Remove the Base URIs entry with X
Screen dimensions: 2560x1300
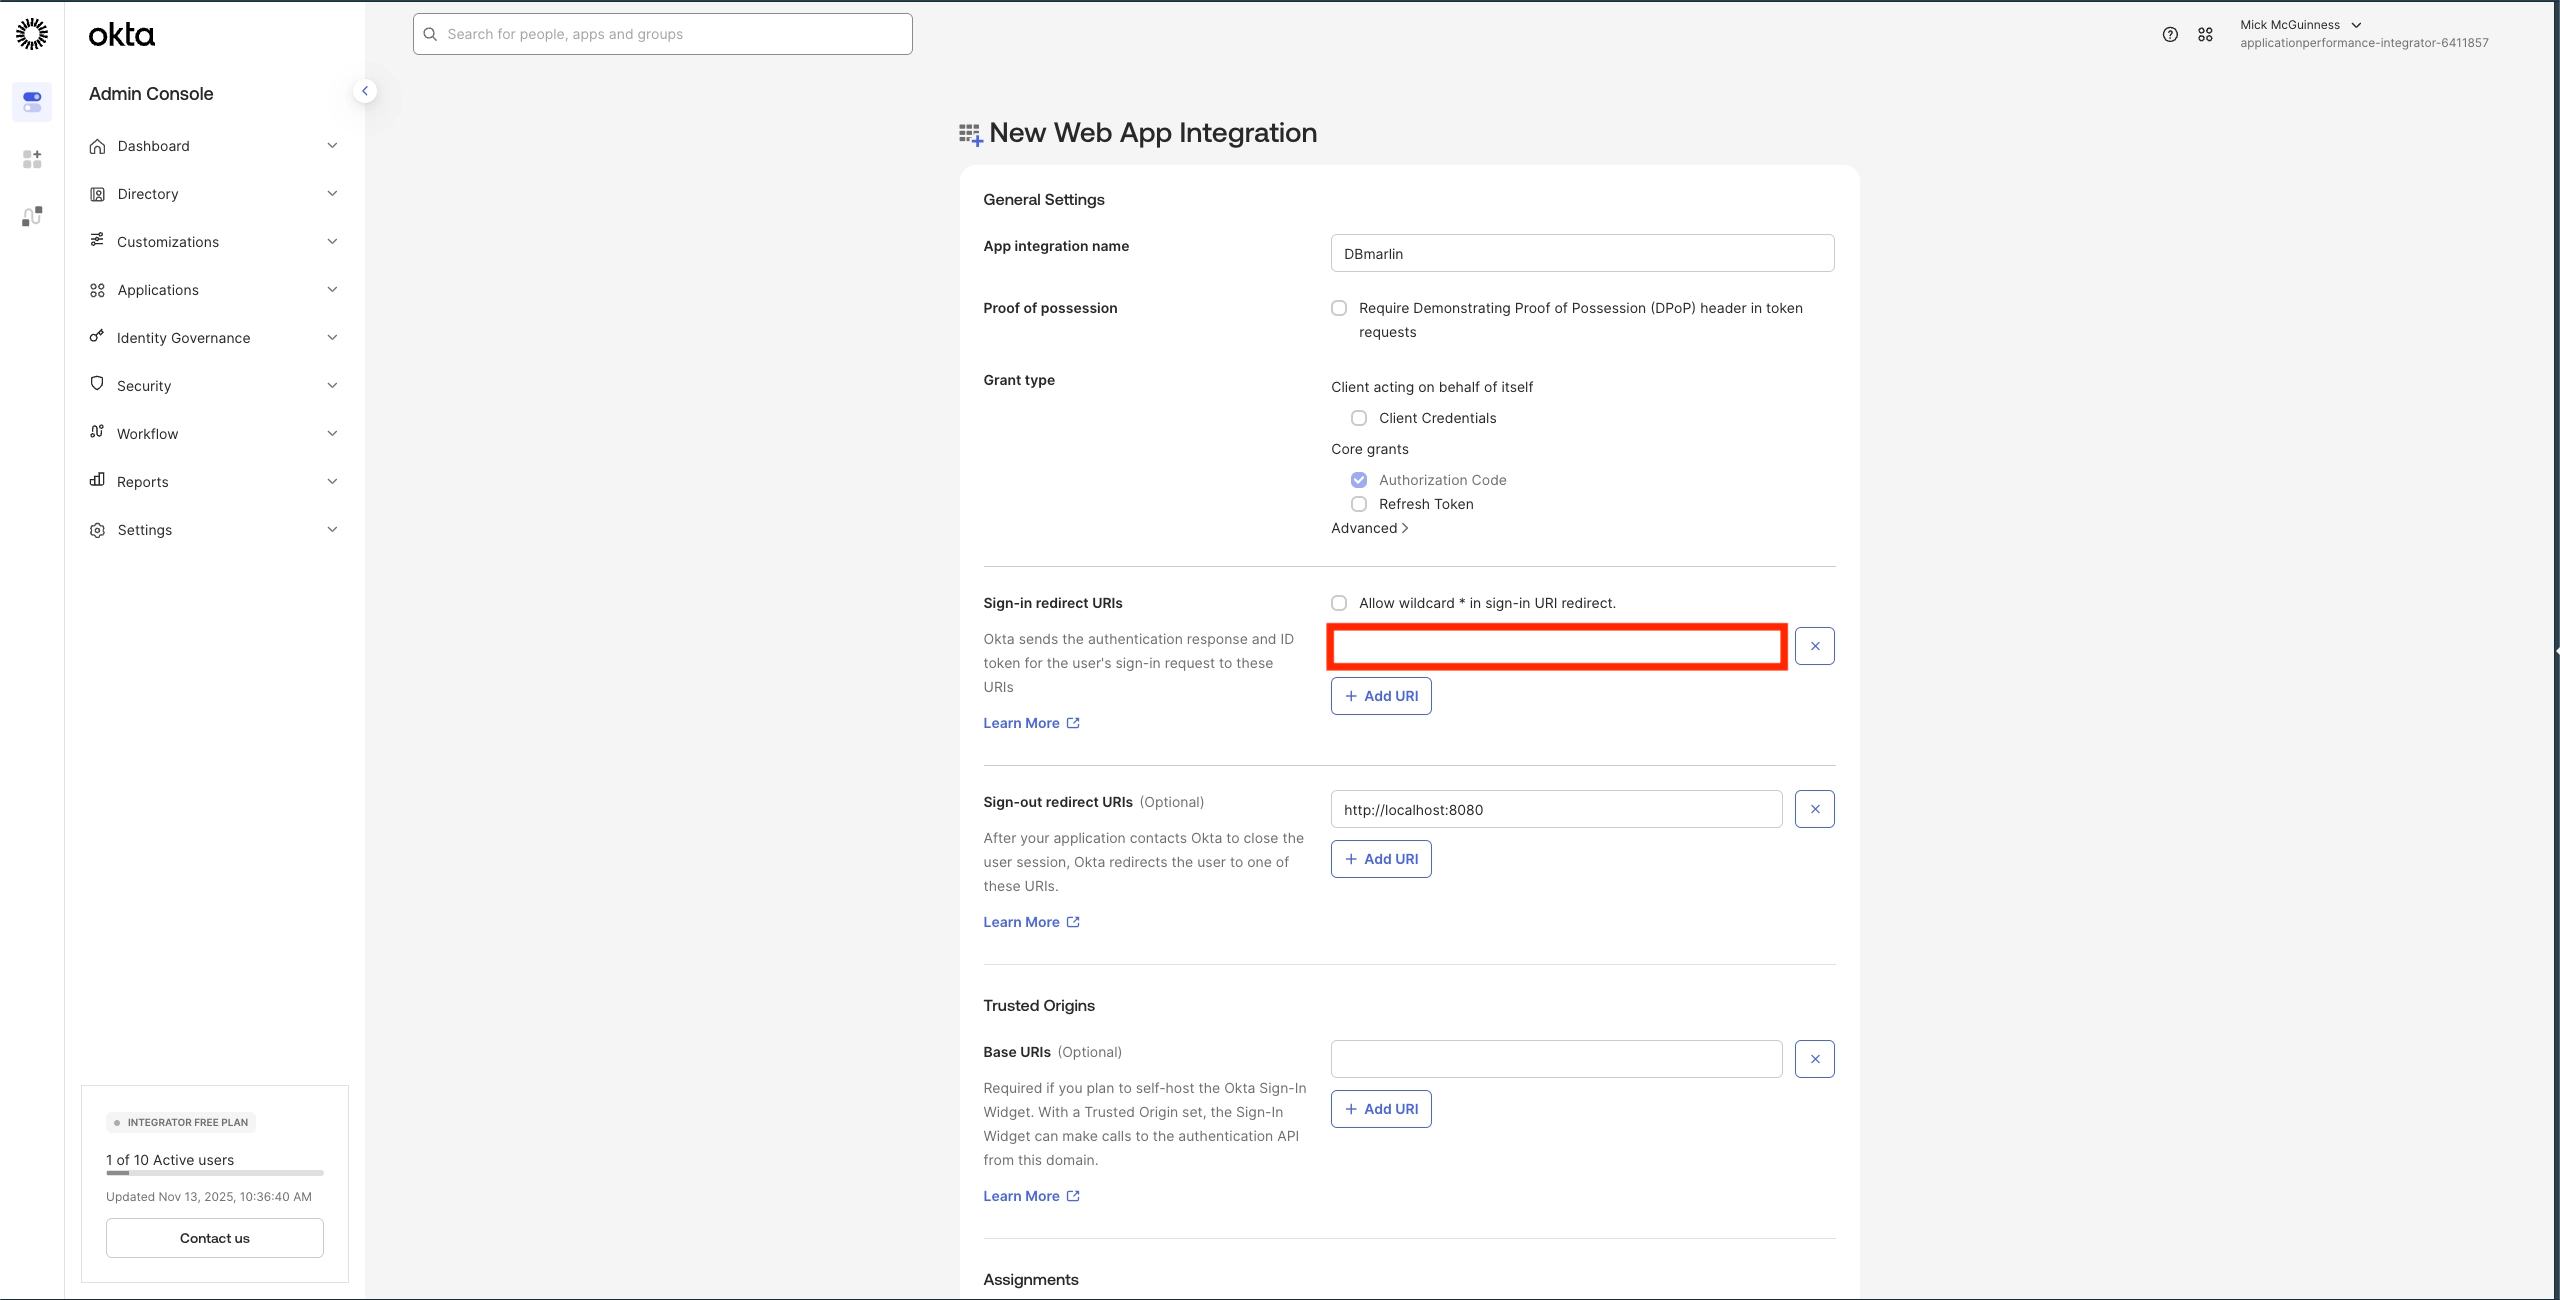coord(1814,1059)
